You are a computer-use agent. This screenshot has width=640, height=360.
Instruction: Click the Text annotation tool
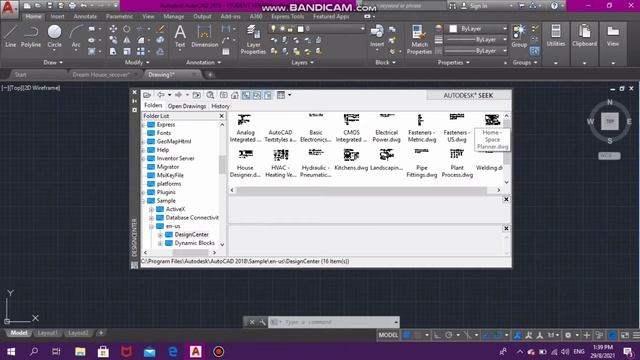[x=180, y=36]
